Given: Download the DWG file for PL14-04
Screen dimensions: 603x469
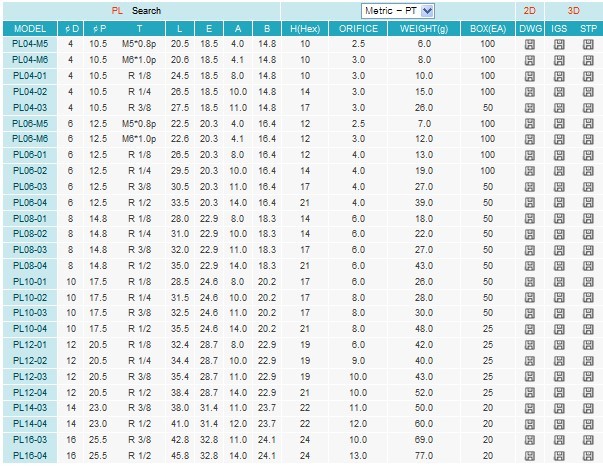Looking at the screenshot, I should tap(529, 423).
